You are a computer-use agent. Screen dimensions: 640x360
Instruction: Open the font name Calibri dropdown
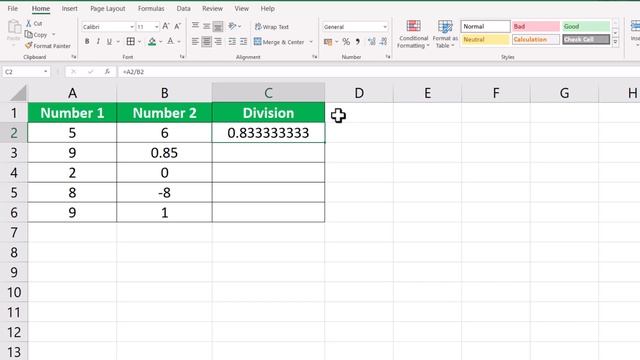point(131,27)
